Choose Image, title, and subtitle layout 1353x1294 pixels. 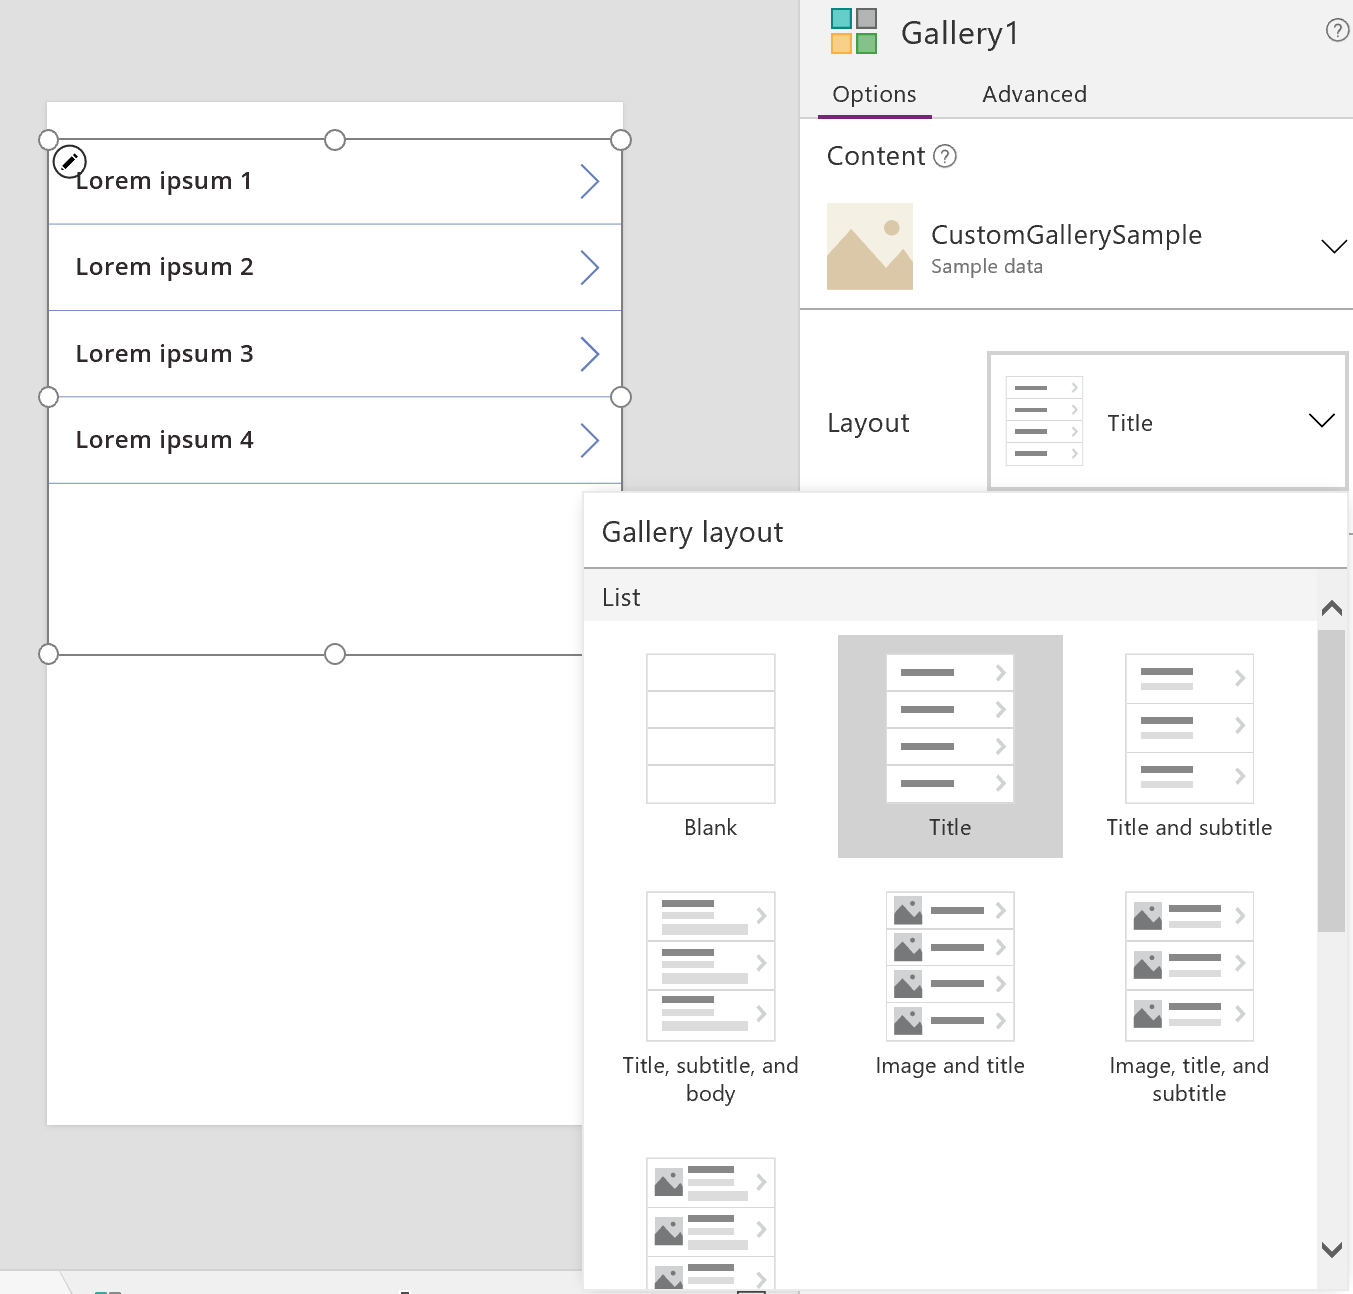coord(1189,998)
